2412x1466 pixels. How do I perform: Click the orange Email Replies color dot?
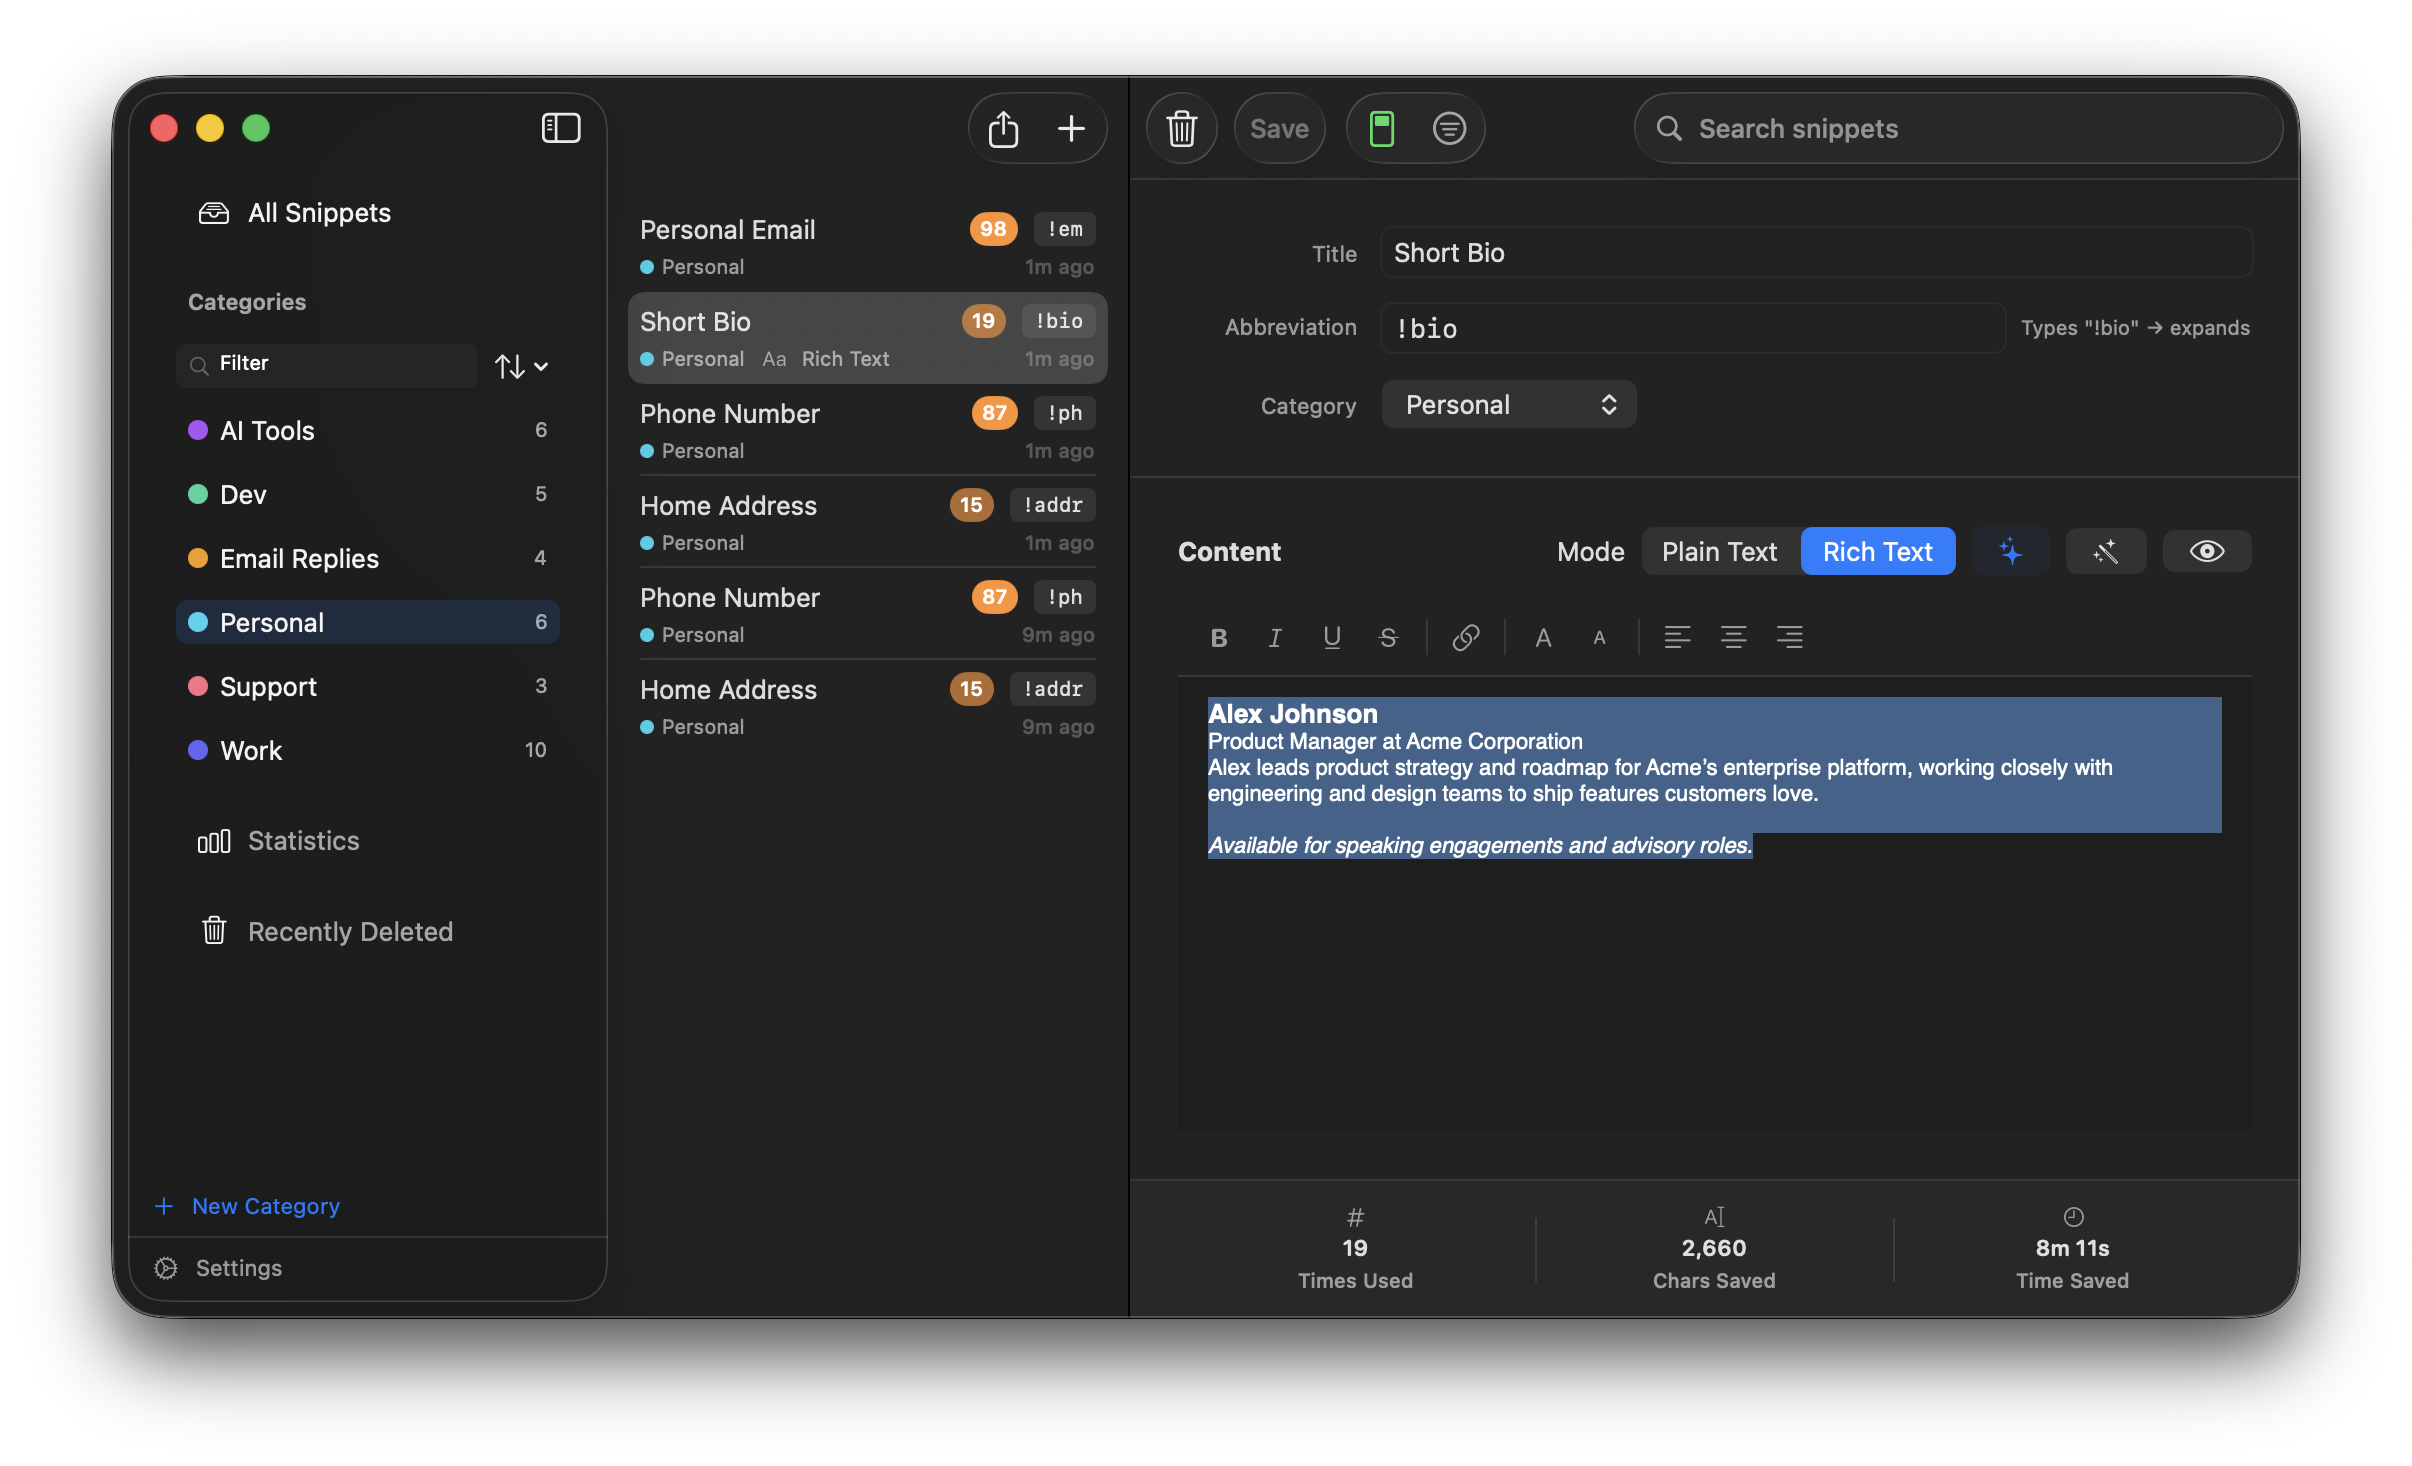click(x=198, y=558)
